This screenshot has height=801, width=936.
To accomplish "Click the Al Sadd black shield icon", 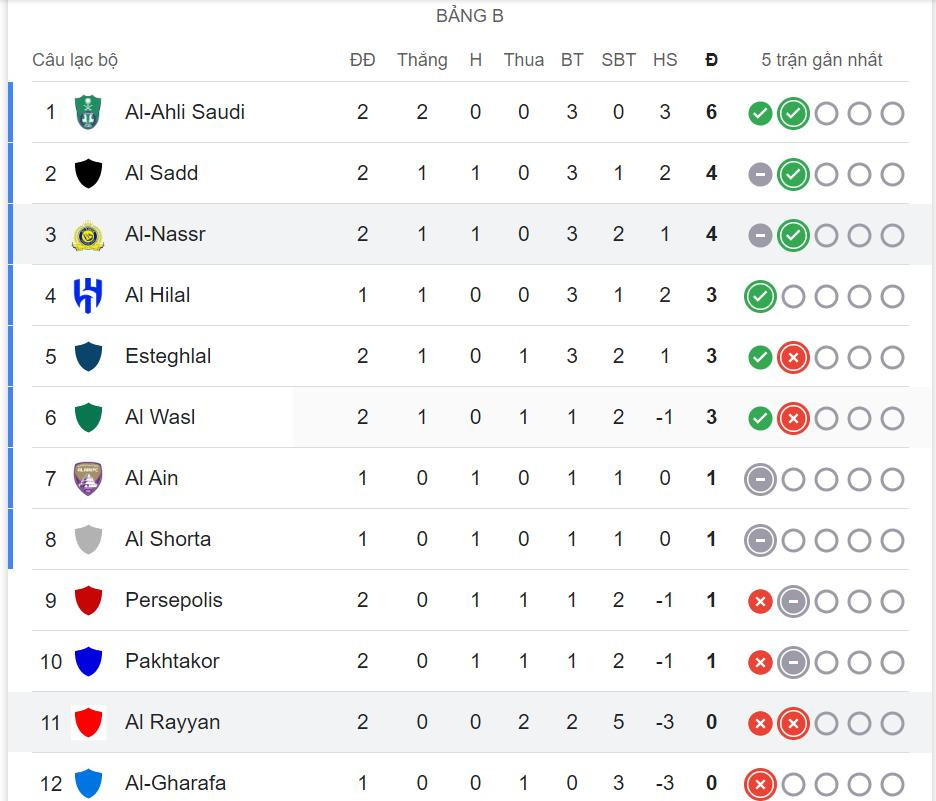I will (x=89, y=174).
